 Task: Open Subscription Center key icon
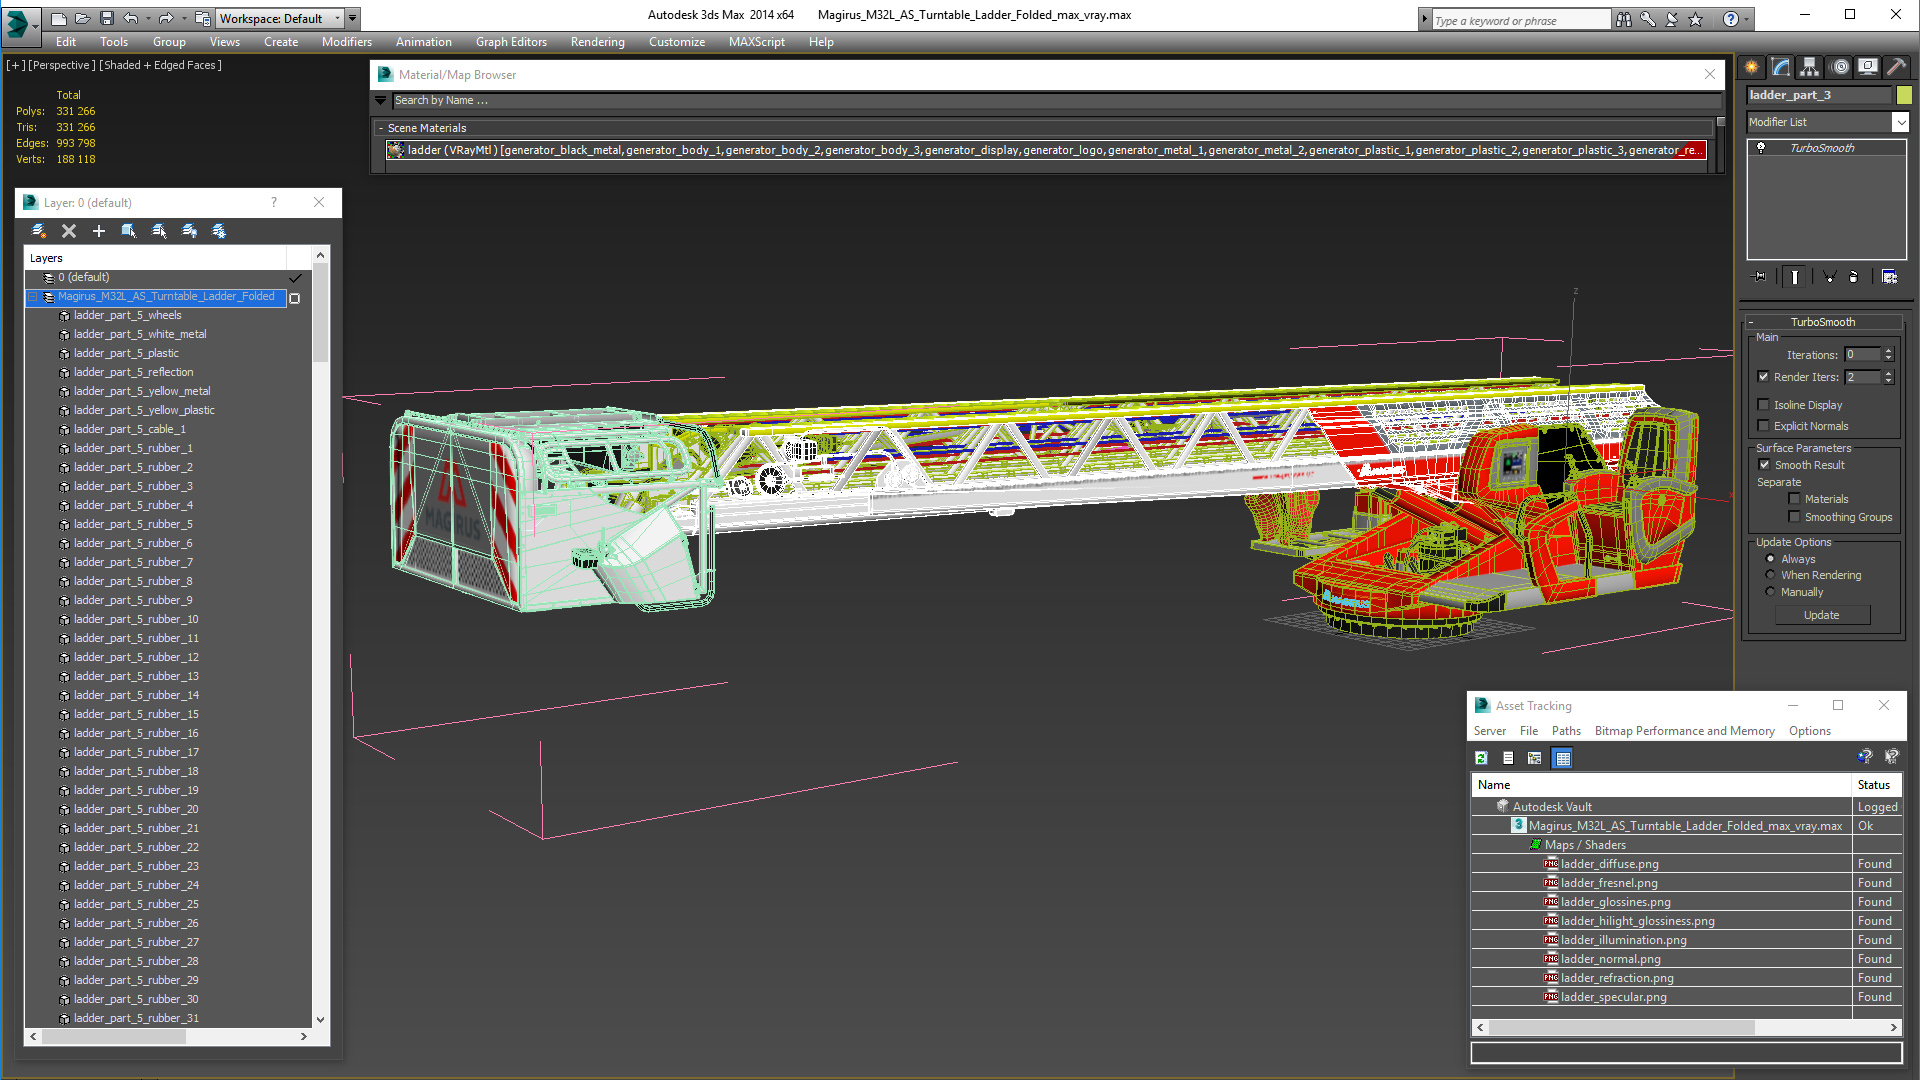tap(1647, 19)
